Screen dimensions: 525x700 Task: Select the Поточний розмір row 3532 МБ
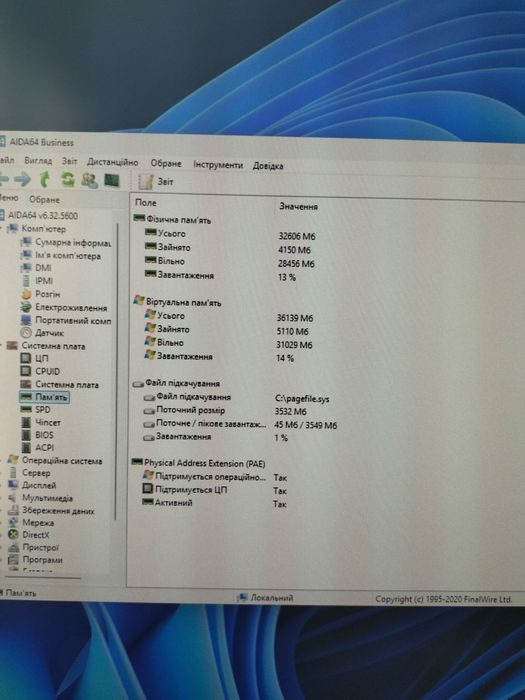225,411
